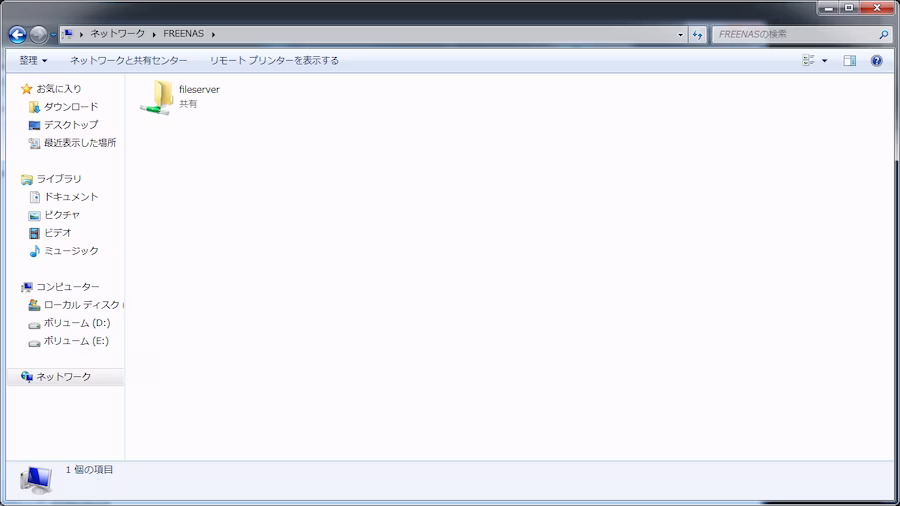The image size is (900, 506).
Task: Open the address bar previous locations dropdown
Action: tap(681, 34)
